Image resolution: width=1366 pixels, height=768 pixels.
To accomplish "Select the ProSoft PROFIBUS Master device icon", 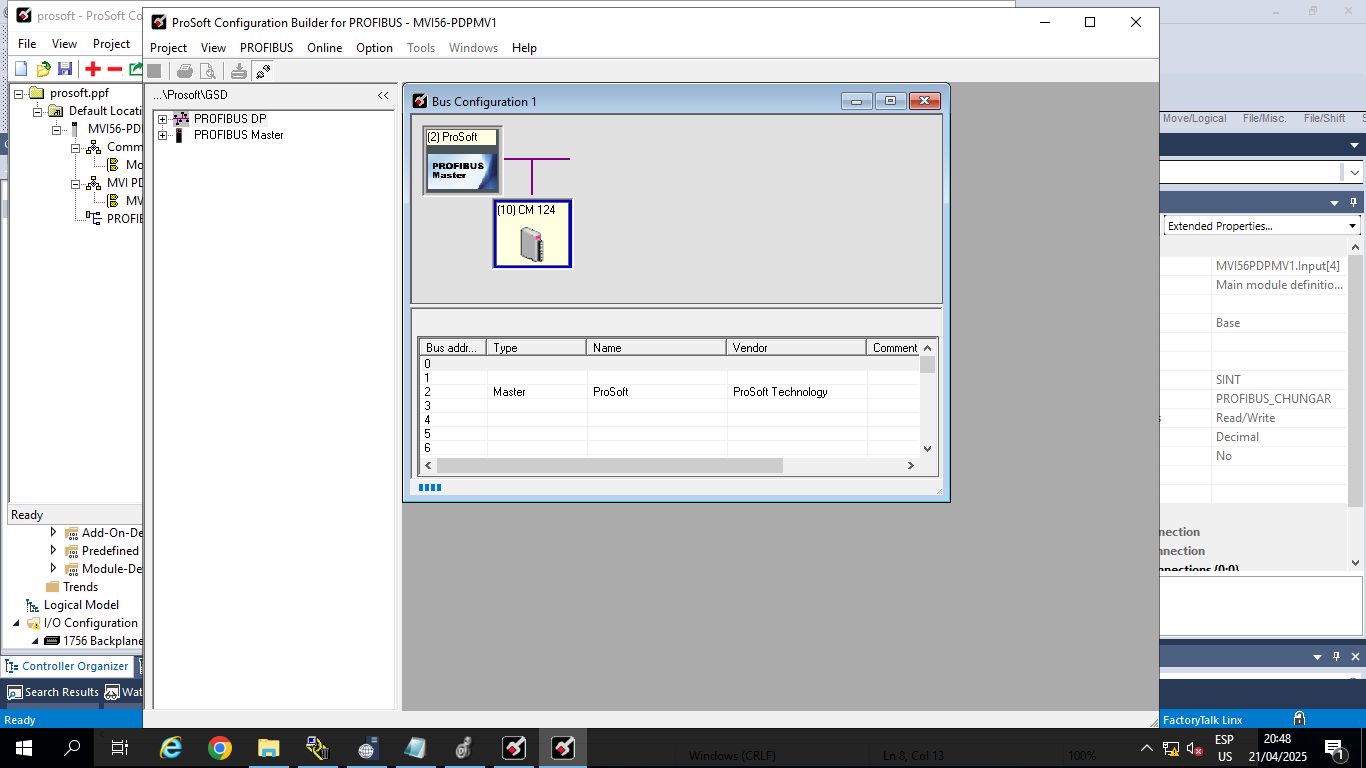I will pyautogui.click(x=462, y=161).
